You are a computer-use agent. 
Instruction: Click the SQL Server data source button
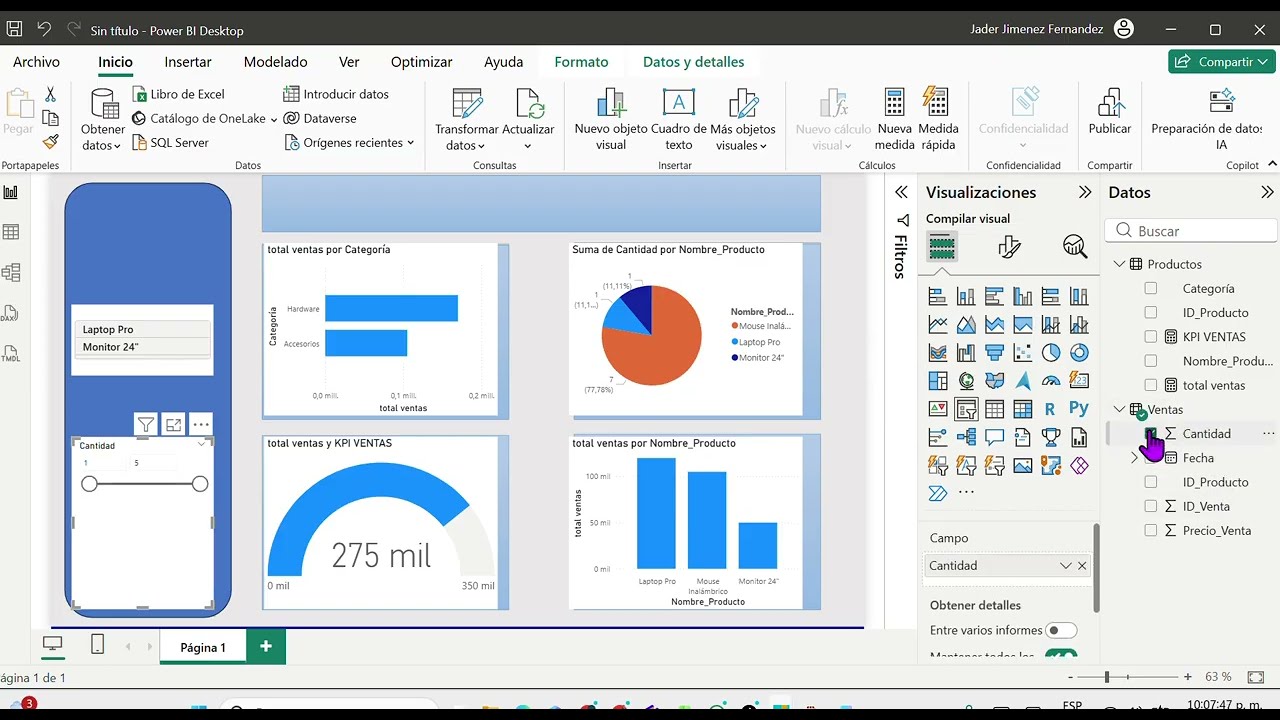(x=170, y=142)
